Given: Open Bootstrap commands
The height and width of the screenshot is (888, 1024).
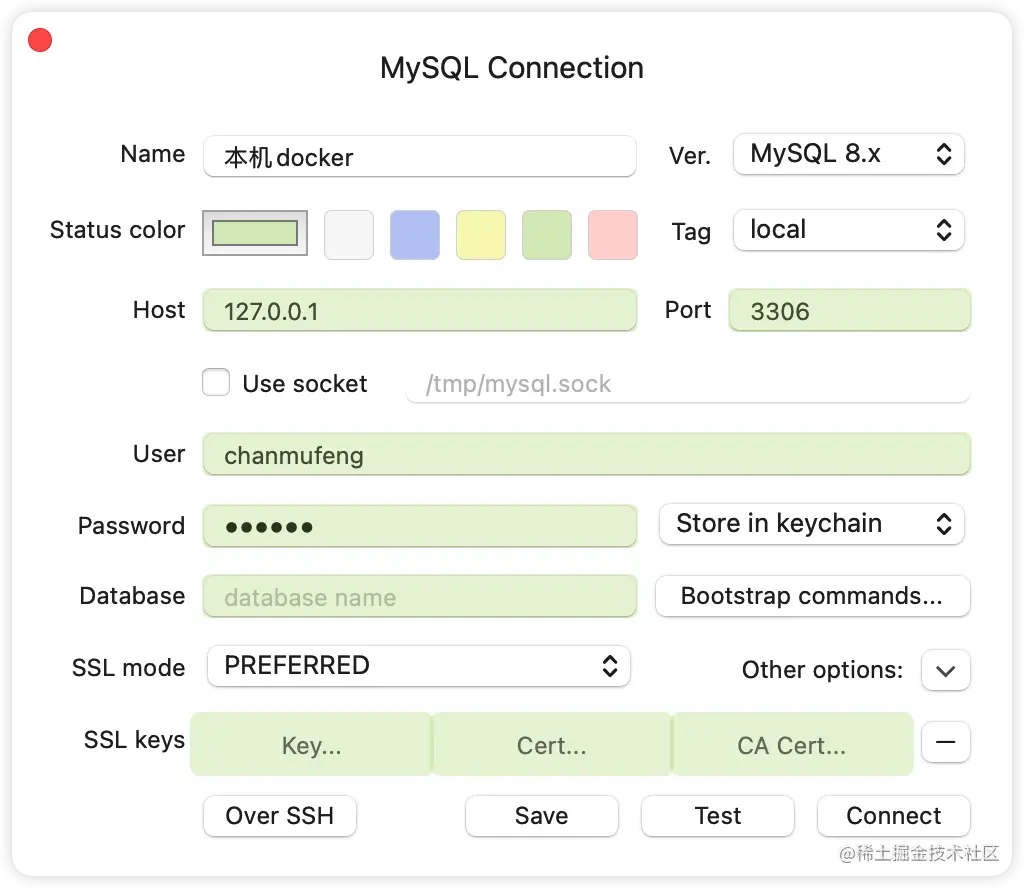Looking at the screenshot, I should click(x=812, y=595).
